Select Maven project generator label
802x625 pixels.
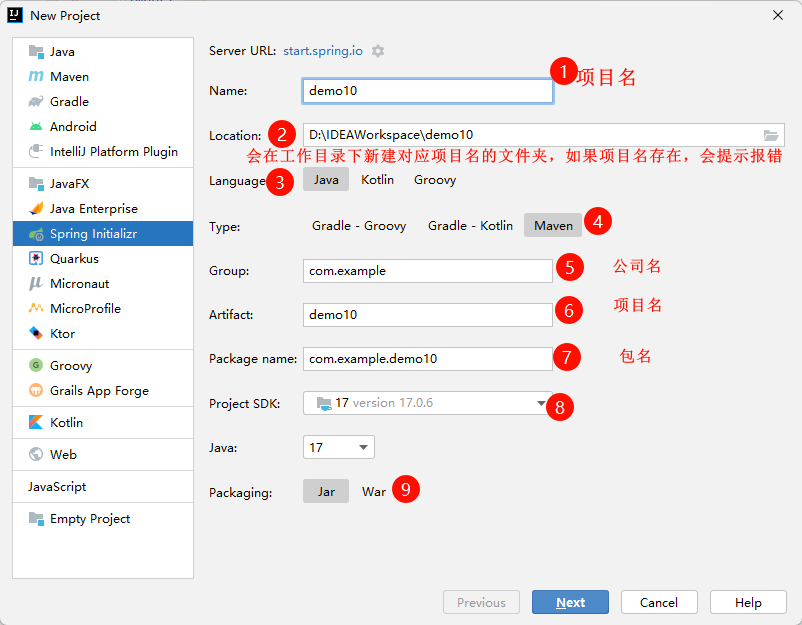tap(70, 77)
